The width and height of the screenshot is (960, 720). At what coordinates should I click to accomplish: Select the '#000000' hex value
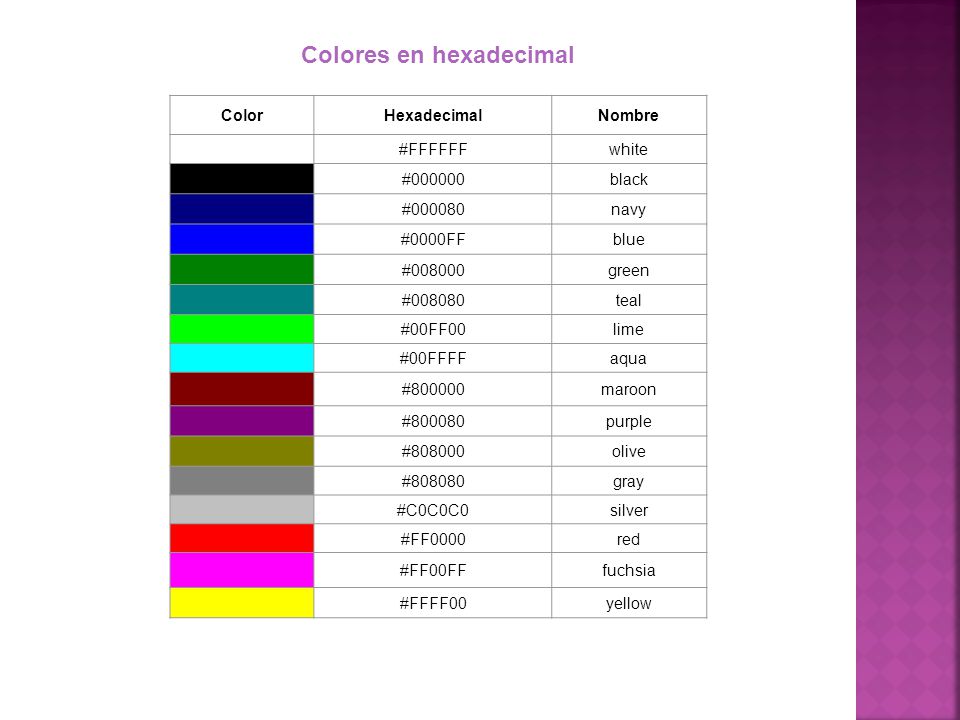point(433,179)
